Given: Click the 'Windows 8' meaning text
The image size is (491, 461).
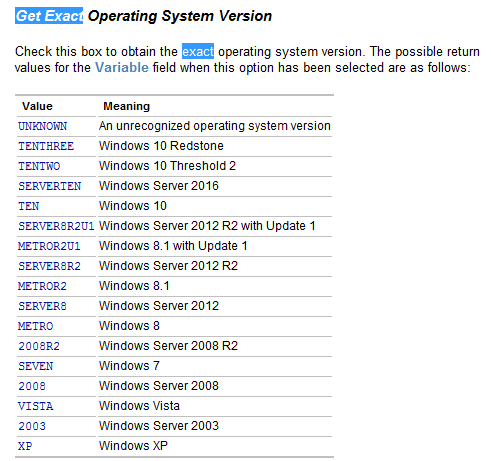Looking at the screenshot, I should pyautogui.click(x=129, y=326).
